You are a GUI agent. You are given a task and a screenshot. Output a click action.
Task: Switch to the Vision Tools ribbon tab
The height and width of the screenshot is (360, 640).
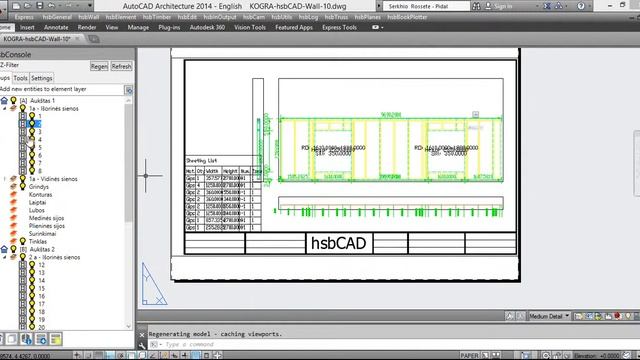coord(250,27)
